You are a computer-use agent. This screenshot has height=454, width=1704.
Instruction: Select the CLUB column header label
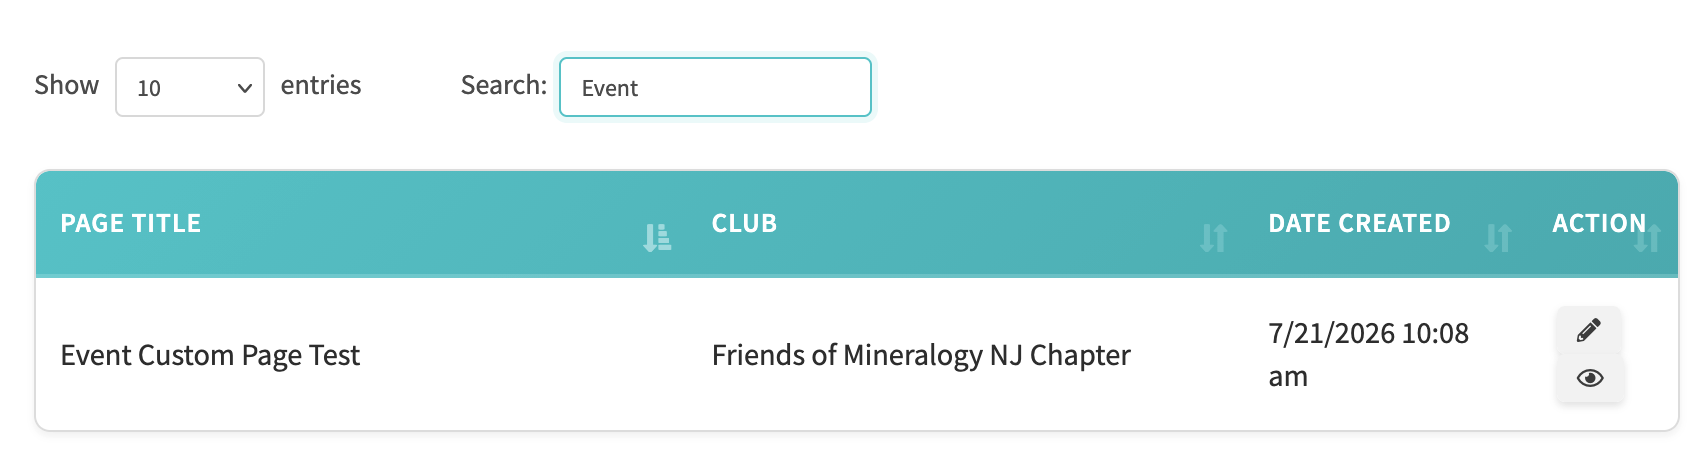[x=744, y=223]
